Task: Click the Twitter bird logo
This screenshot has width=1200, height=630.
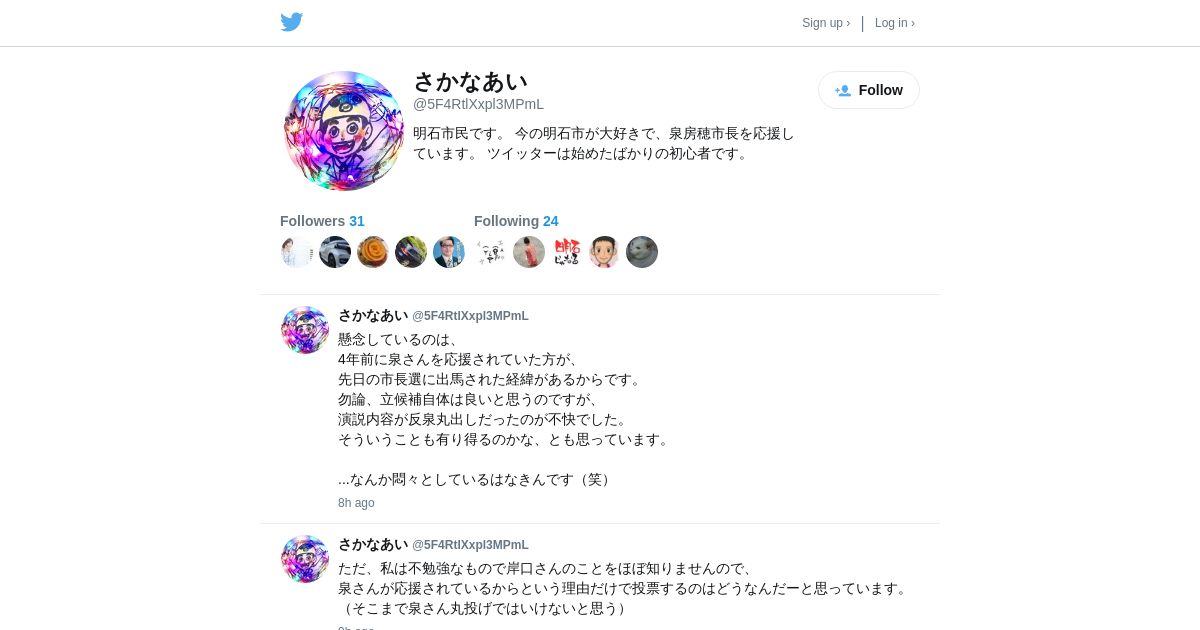Action: [291, 22]
